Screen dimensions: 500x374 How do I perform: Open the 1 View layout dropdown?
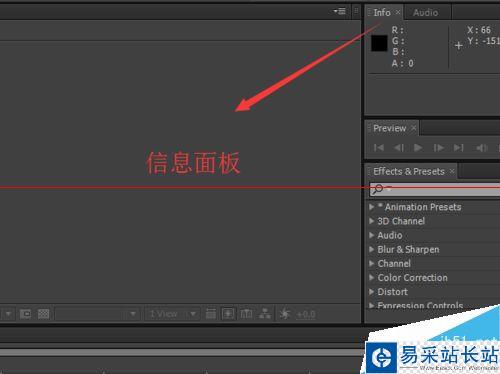173,314
